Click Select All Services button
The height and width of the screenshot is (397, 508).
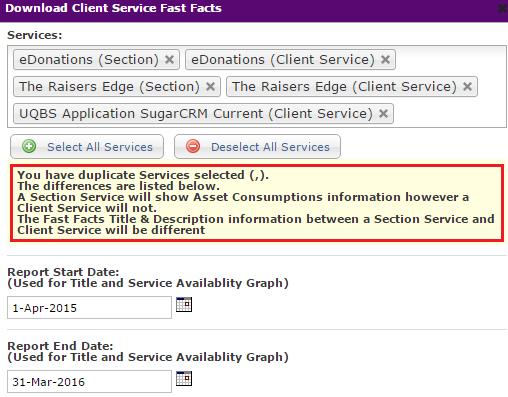pos(87,147)
